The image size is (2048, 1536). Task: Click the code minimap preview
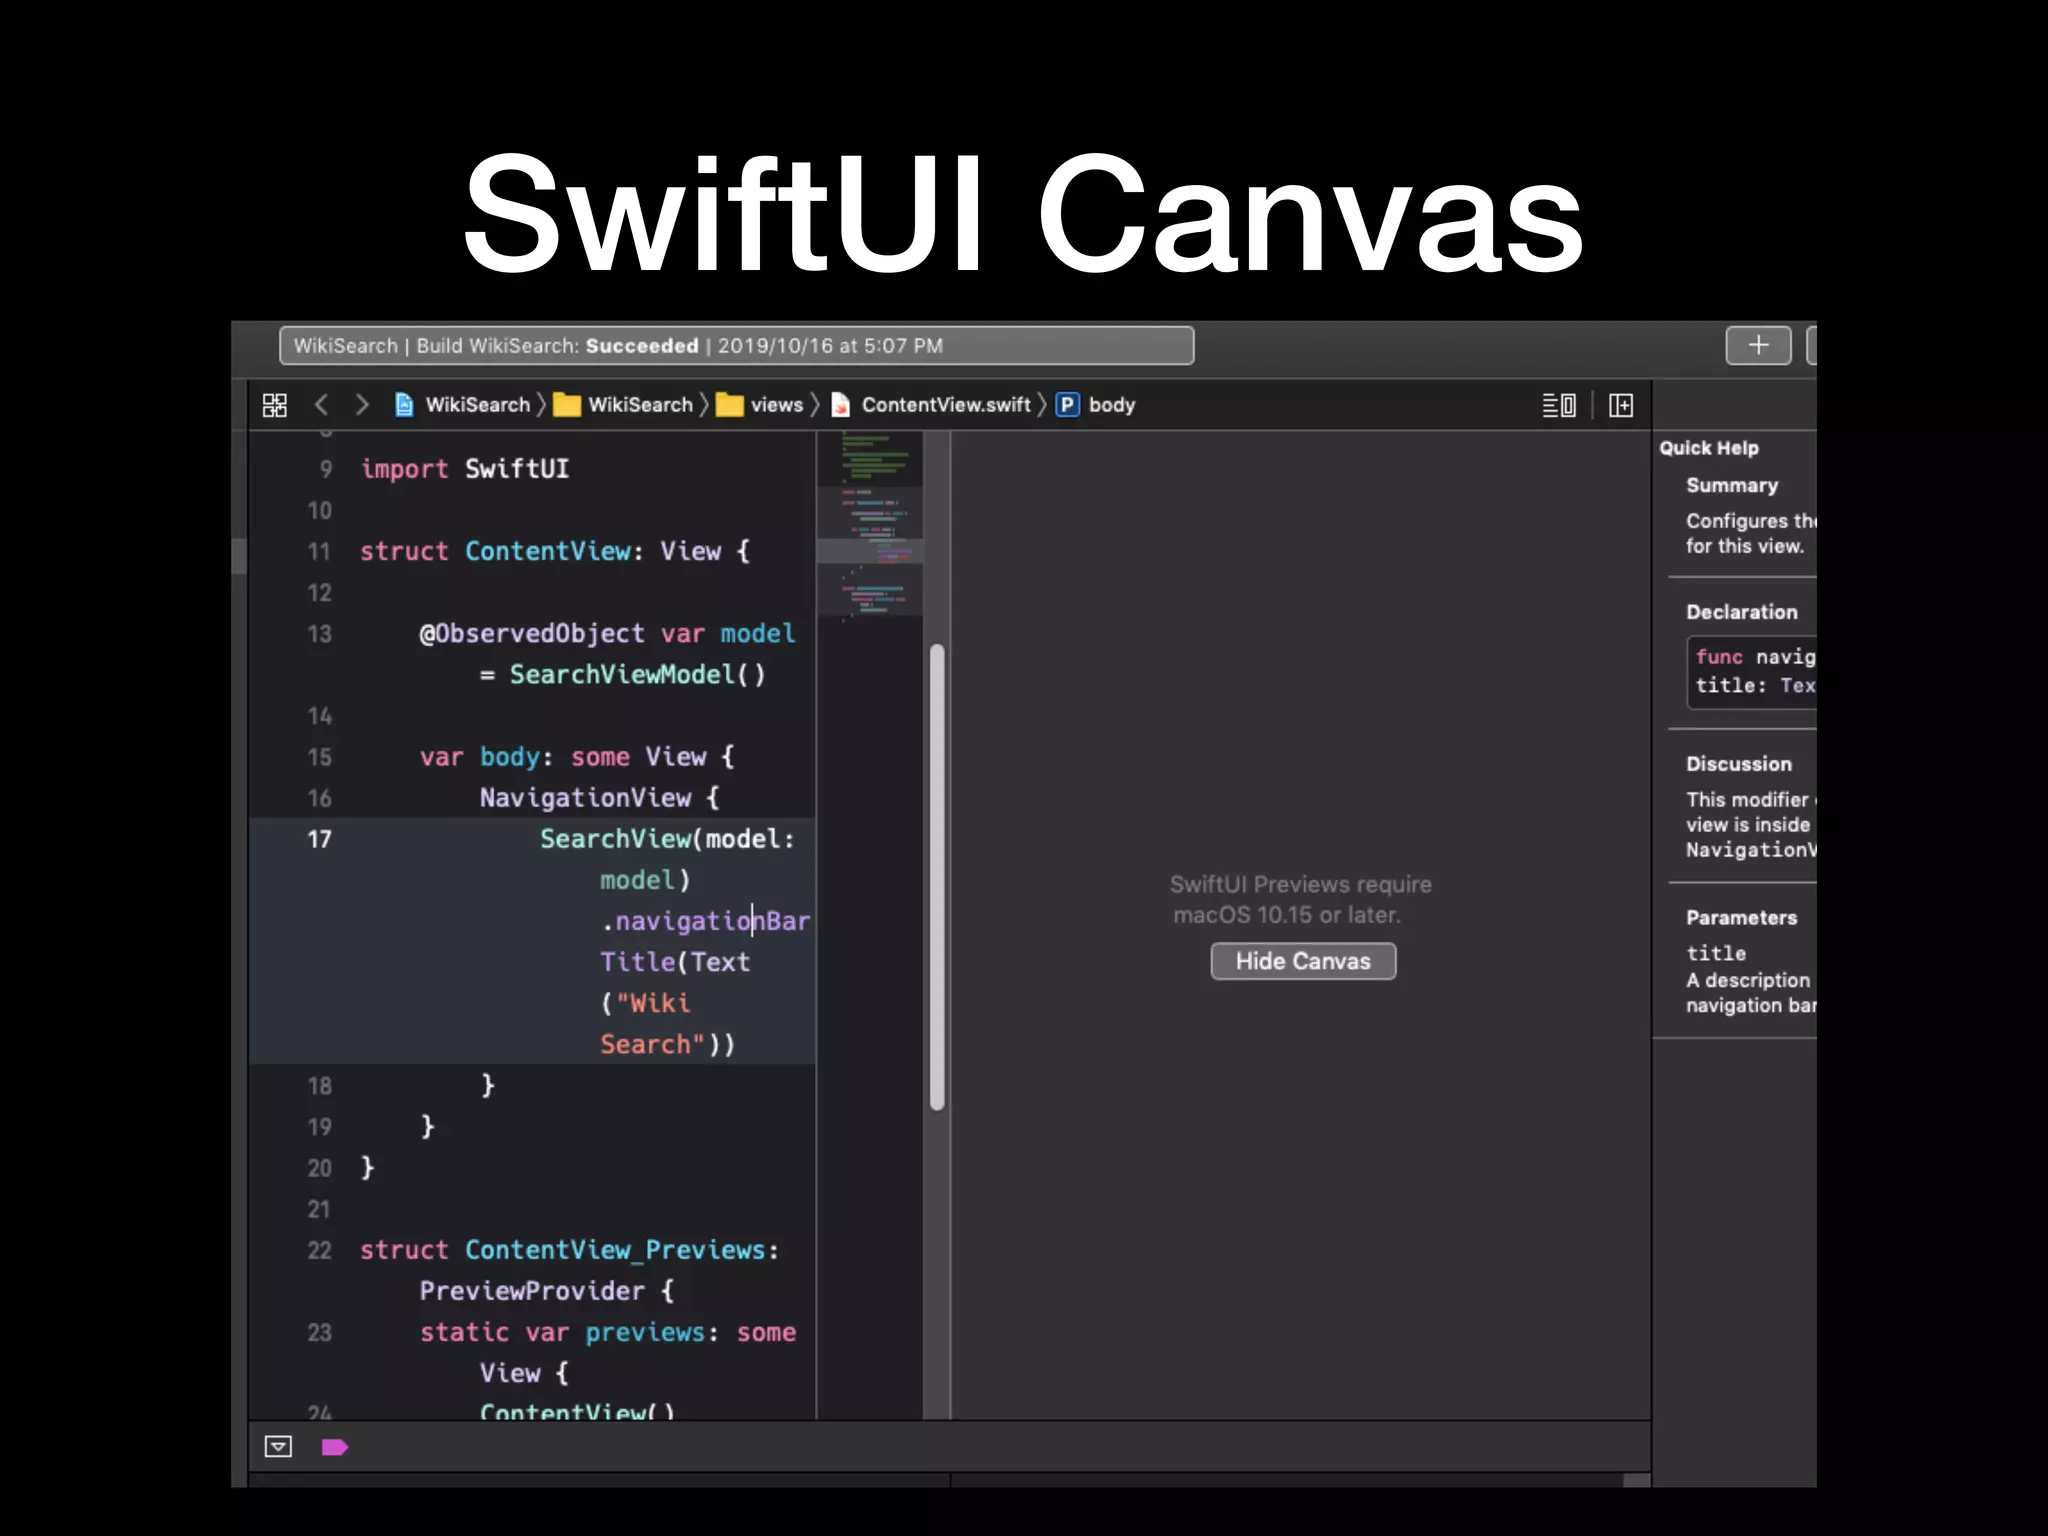pyautogui.click(x=869, y=525)
